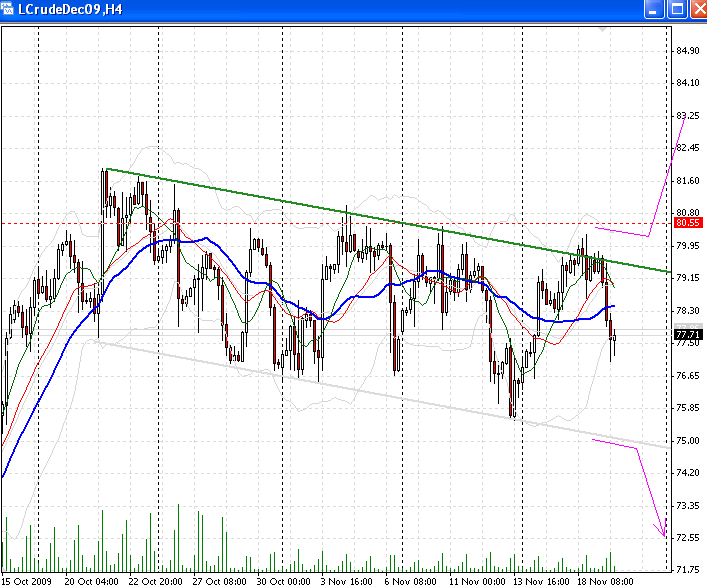Click the 74.20 price scale value
This screenshot has width=707, height=588.
tap(688, 473)
